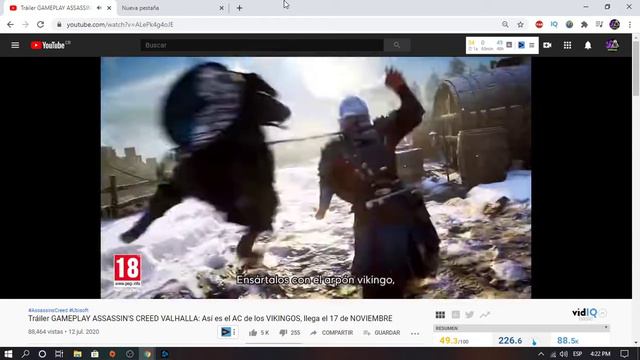Click the vidIQ play icon beside the like button
The image size is (640, 360).
(x=226, y=332)
